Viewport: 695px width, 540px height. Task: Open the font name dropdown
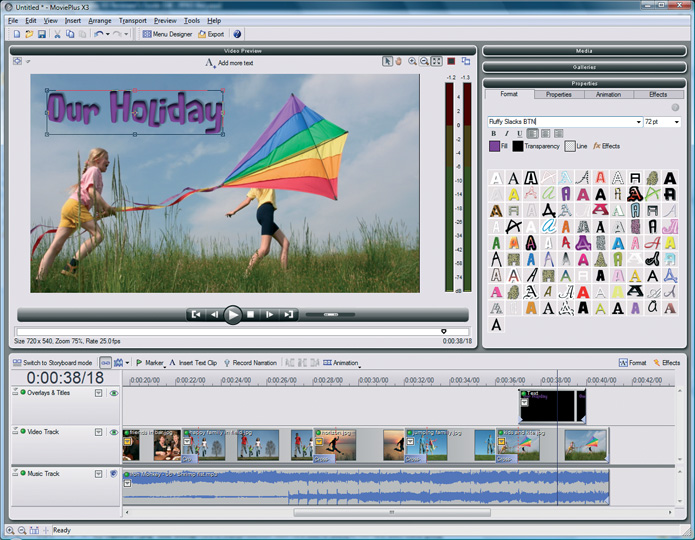click(638, 122)
